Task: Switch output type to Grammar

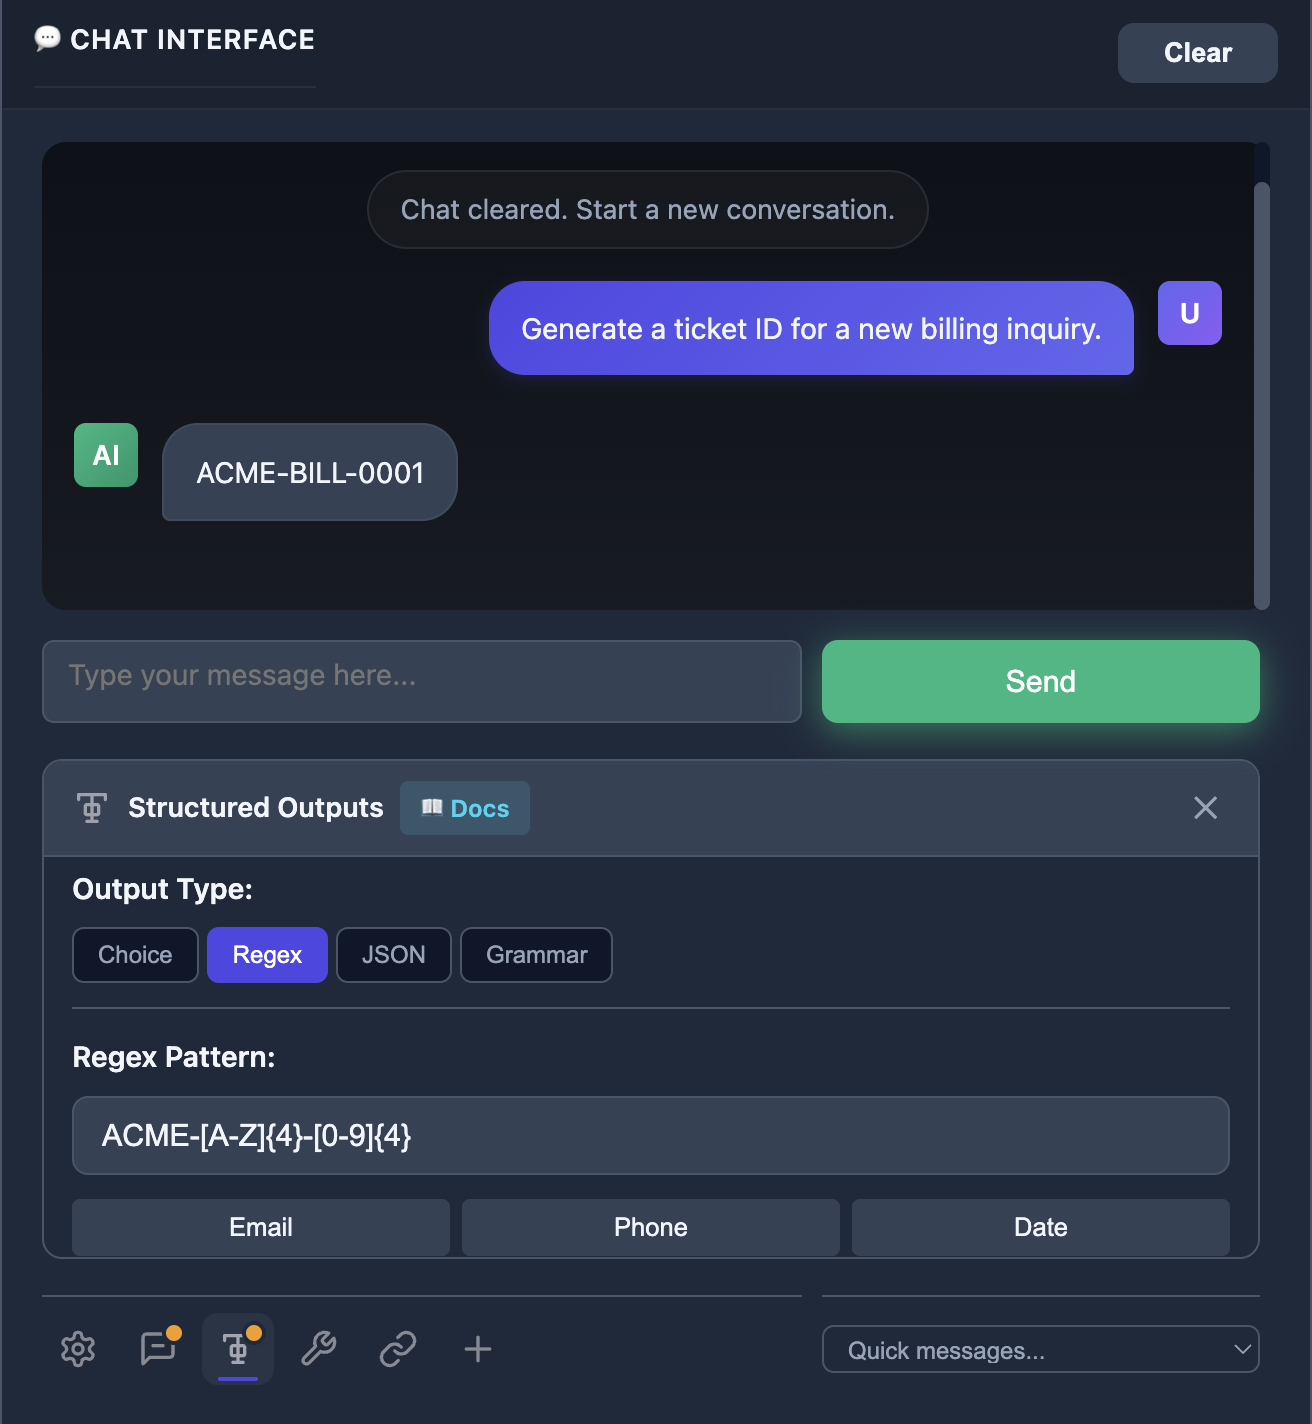Action: [536, 955]
